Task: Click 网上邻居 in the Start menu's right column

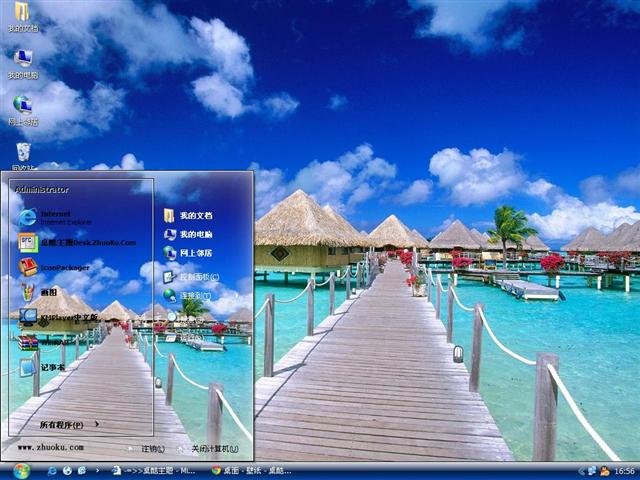Action: coord(188,253)
